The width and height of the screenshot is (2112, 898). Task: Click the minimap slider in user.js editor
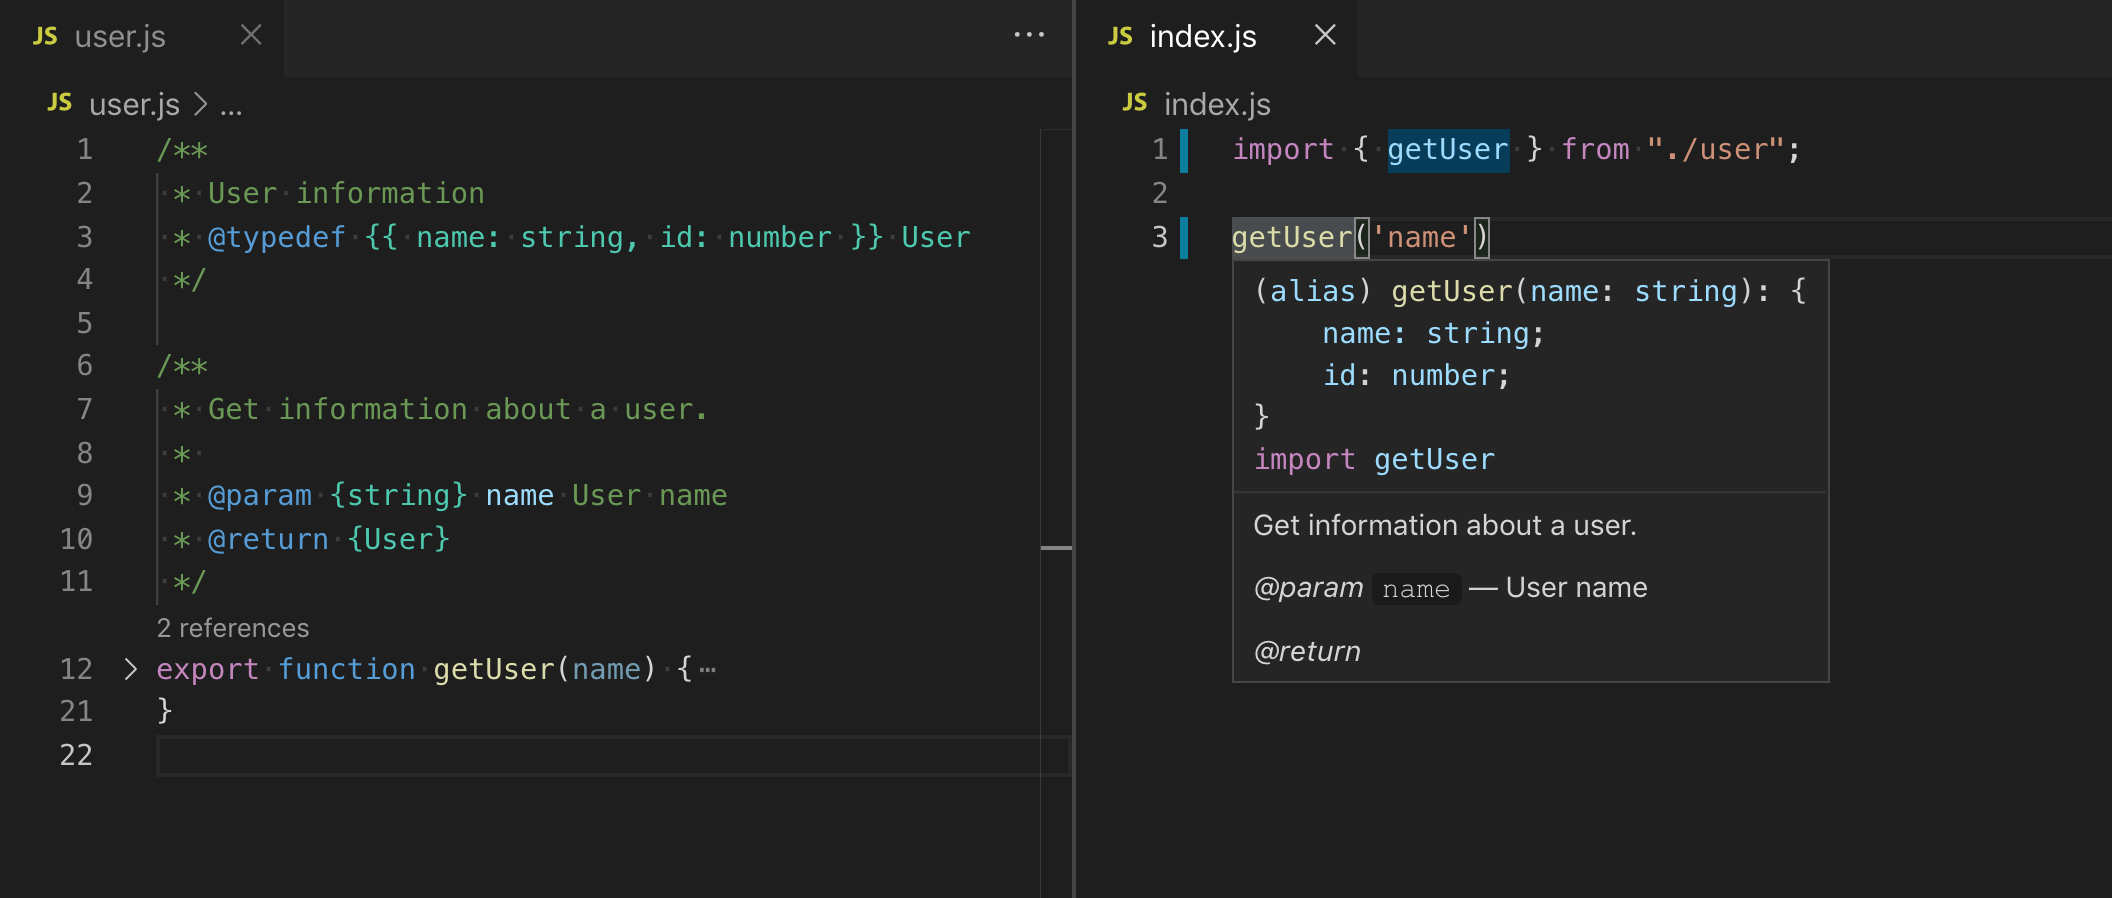1056,548
